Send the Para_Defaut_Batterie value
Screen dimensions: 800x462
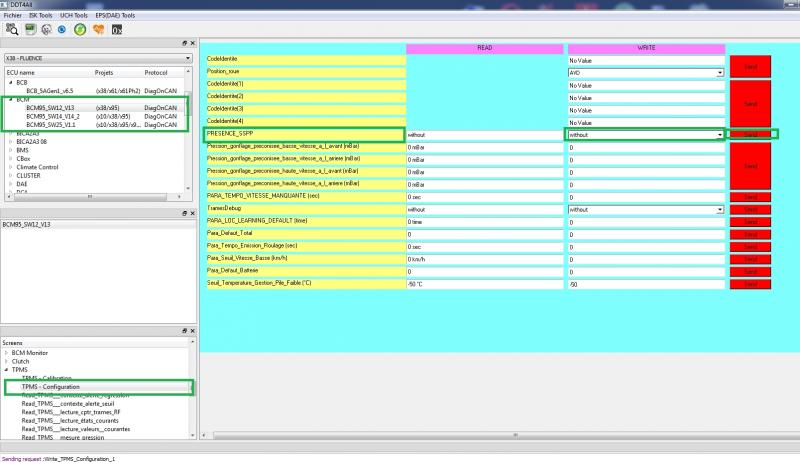point(750,272)
